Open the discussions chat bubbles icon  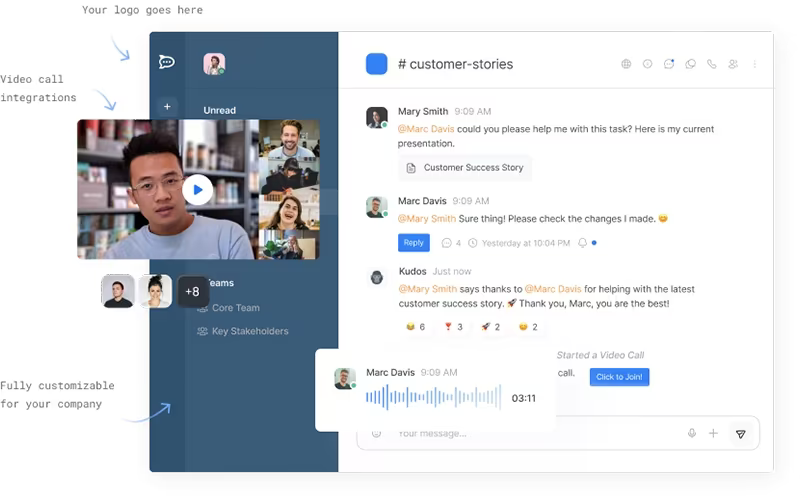(x=690, y=64)
